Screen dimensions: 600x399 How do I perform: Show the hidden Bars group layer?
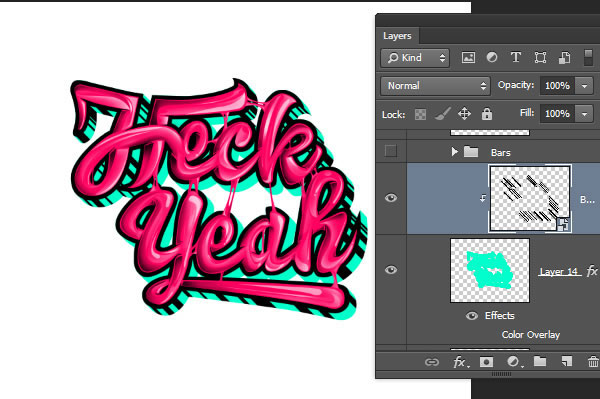pos(391,151)
